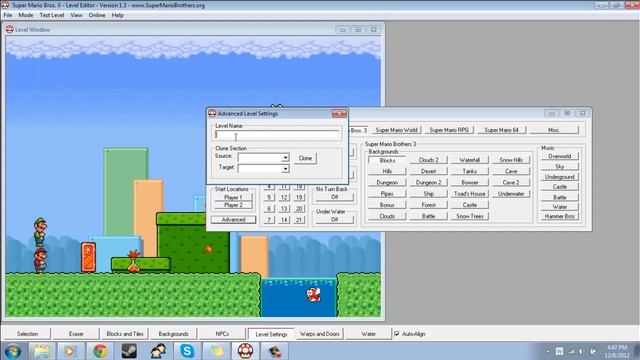Image resolution: width=640 pixels, height=360 pixels.
Task: Choose Hammer Bros music
Action: click(x=560, y=216)
